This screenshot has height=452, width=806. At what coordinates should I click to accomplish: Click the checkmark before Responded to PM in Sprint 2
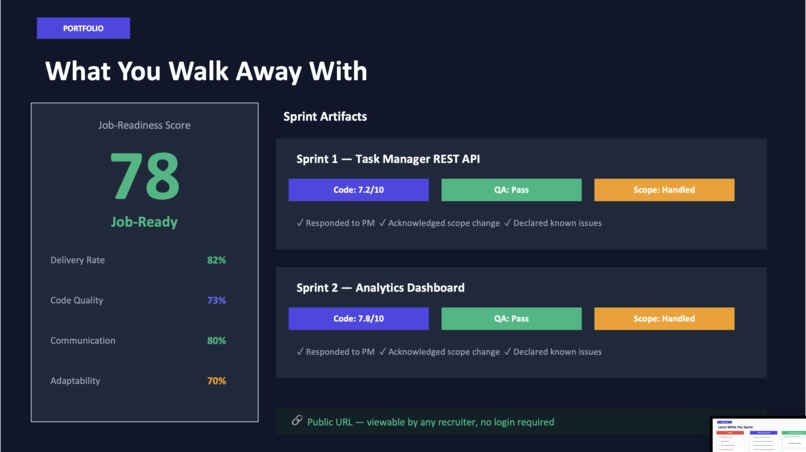300,352
